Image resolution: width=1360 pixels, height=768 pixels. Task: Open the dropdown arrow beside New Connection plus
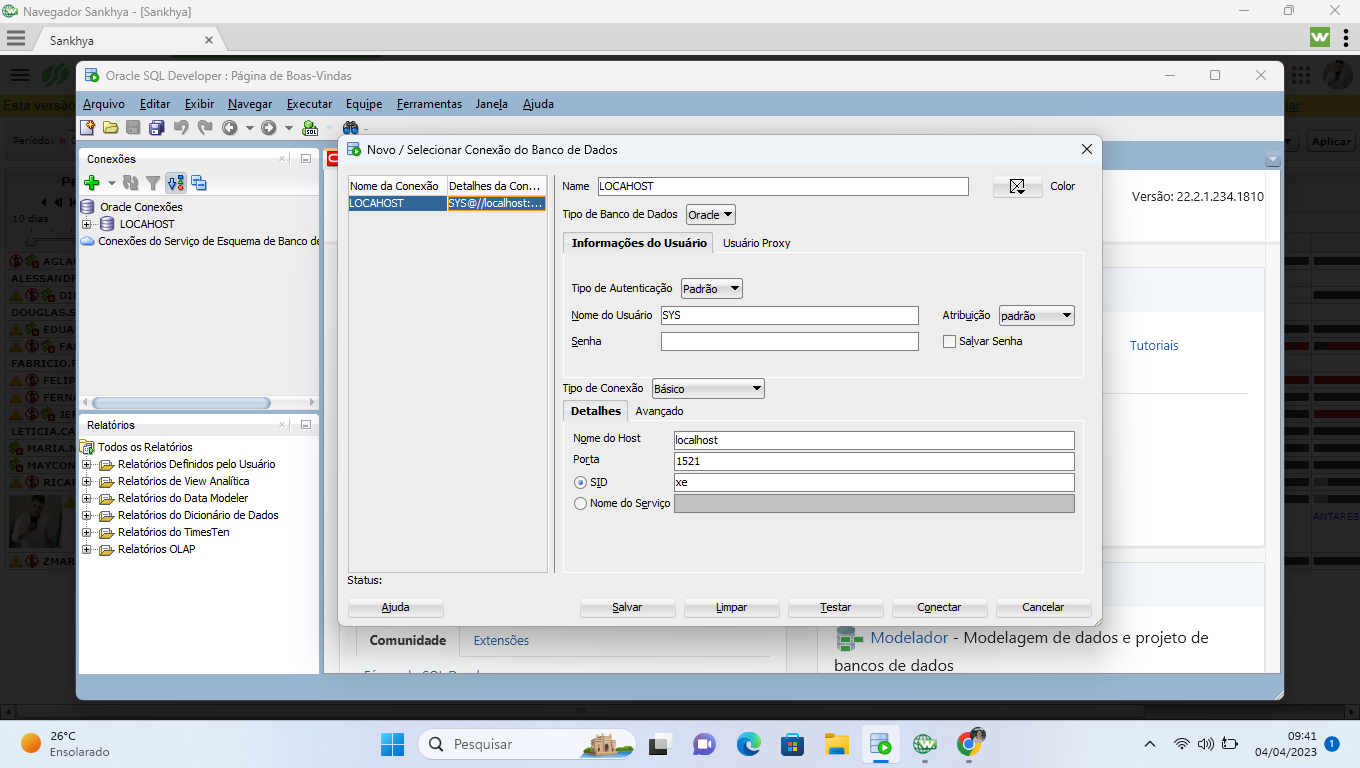[111, 183]
